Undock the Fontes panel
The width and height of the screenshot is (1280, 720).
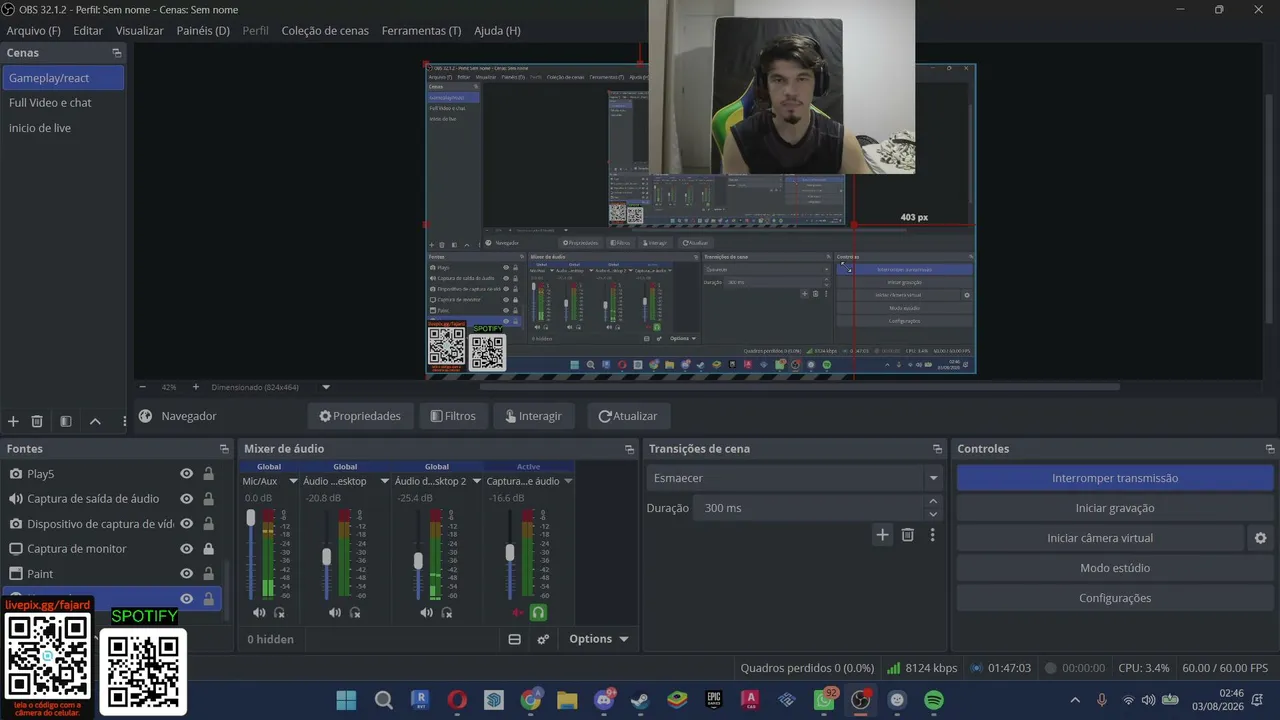pyautogui.click(x=224, y=449)
